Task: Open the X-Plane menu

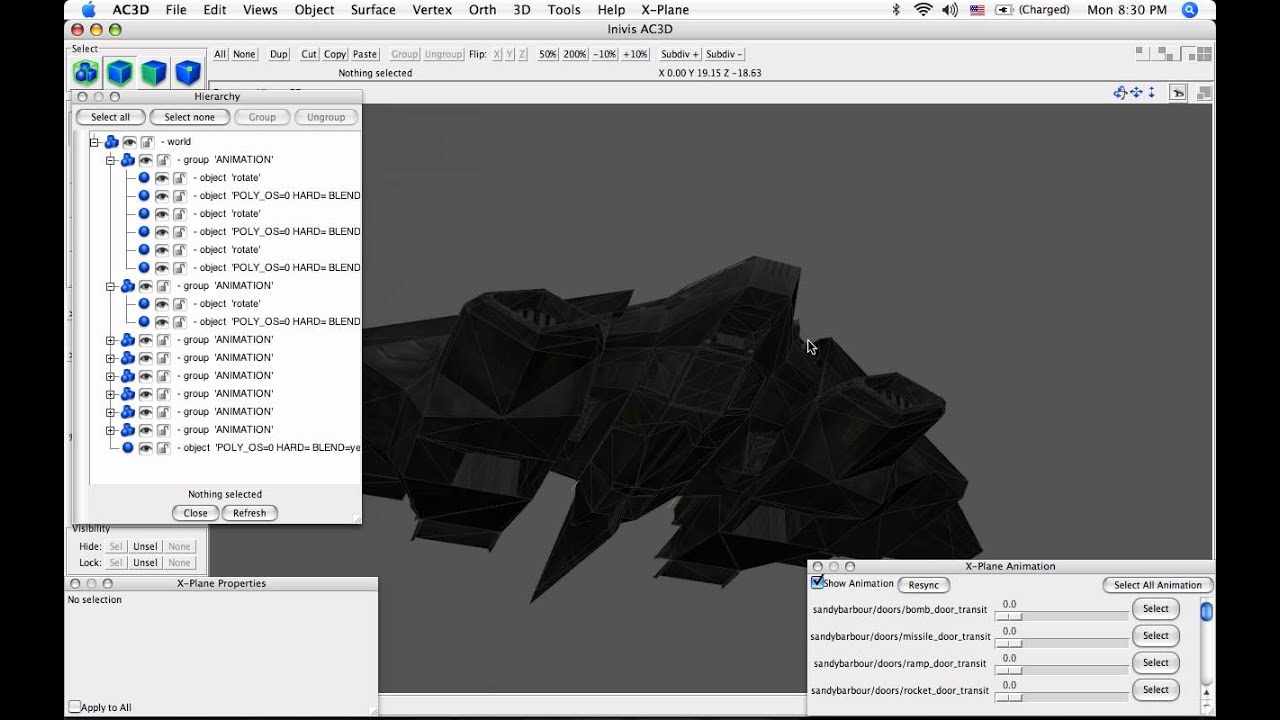Action: tap(665, 10)
